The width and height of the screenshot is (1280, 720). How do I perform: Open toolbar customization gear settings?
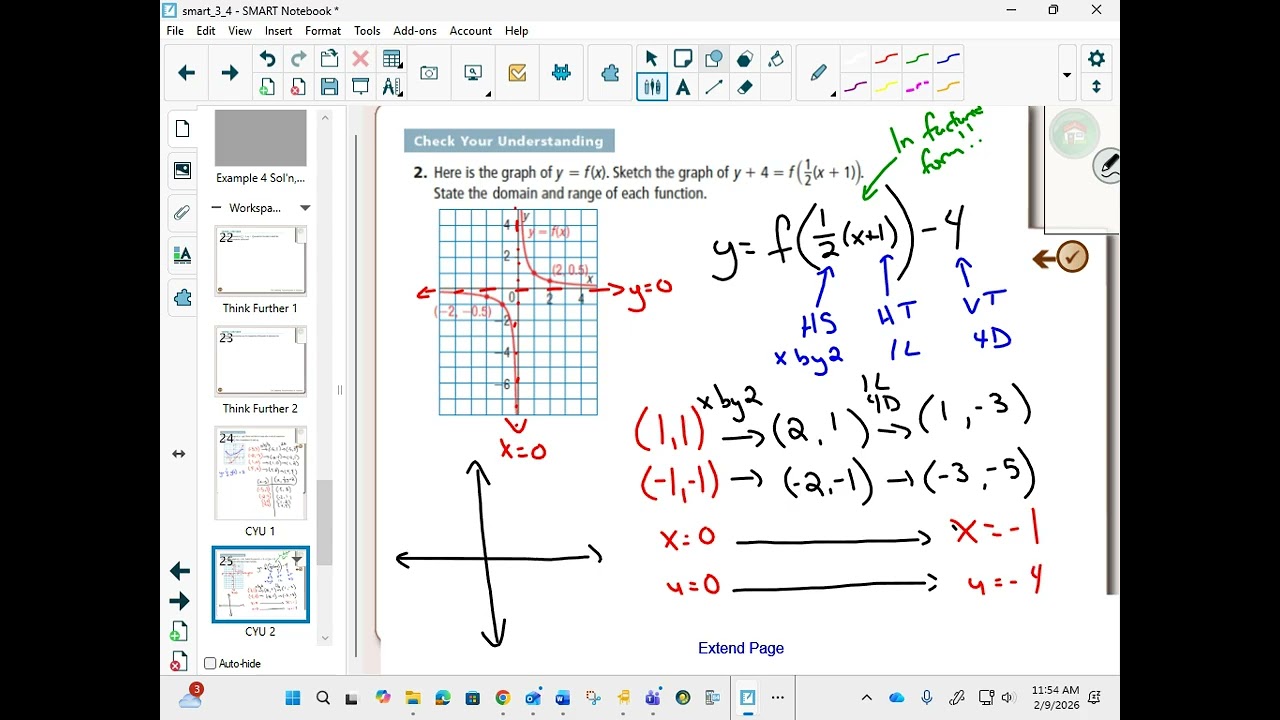(1096, 58)
